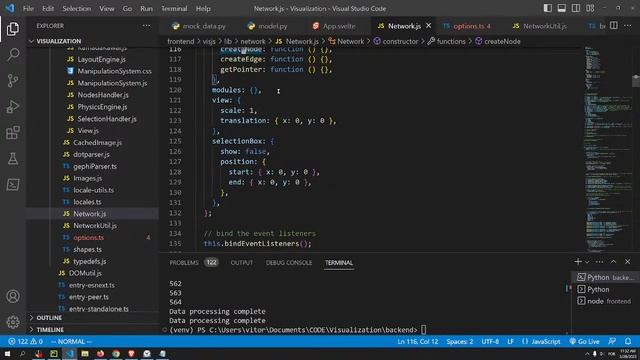Click Go Live in status bar

click(x=584, y=341)
